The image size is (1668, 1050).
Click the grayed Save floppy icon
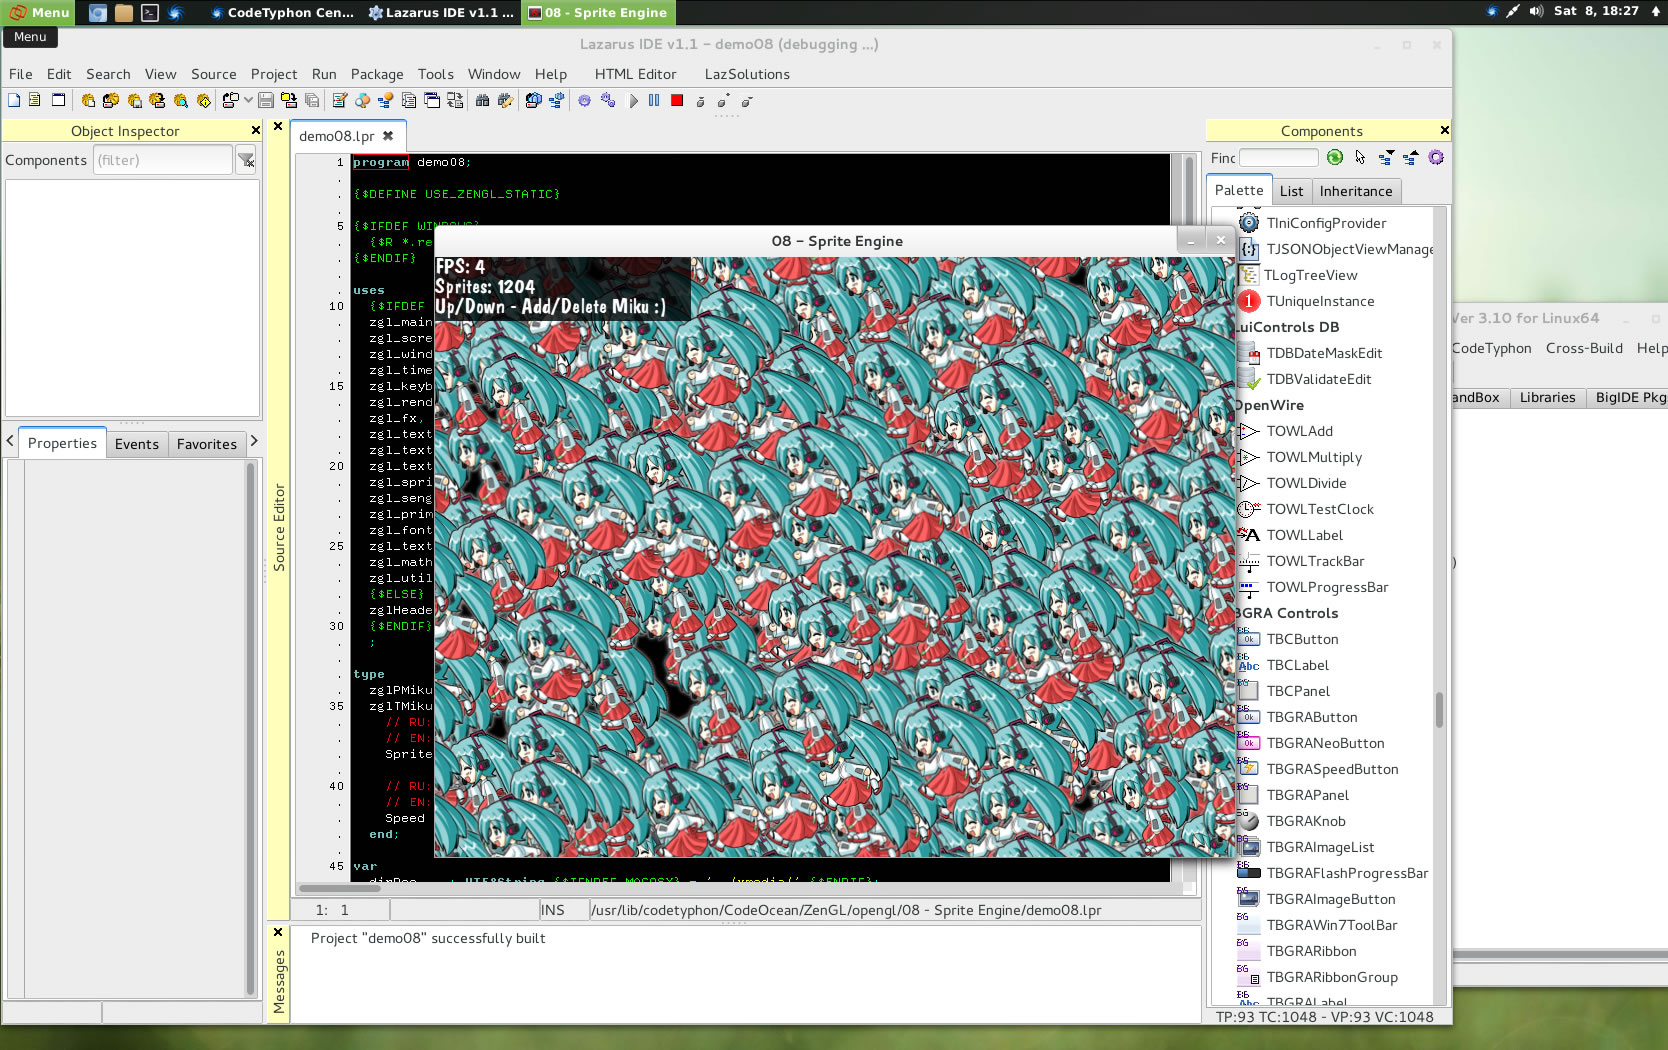pyautogui.click(x=266, y=100)
